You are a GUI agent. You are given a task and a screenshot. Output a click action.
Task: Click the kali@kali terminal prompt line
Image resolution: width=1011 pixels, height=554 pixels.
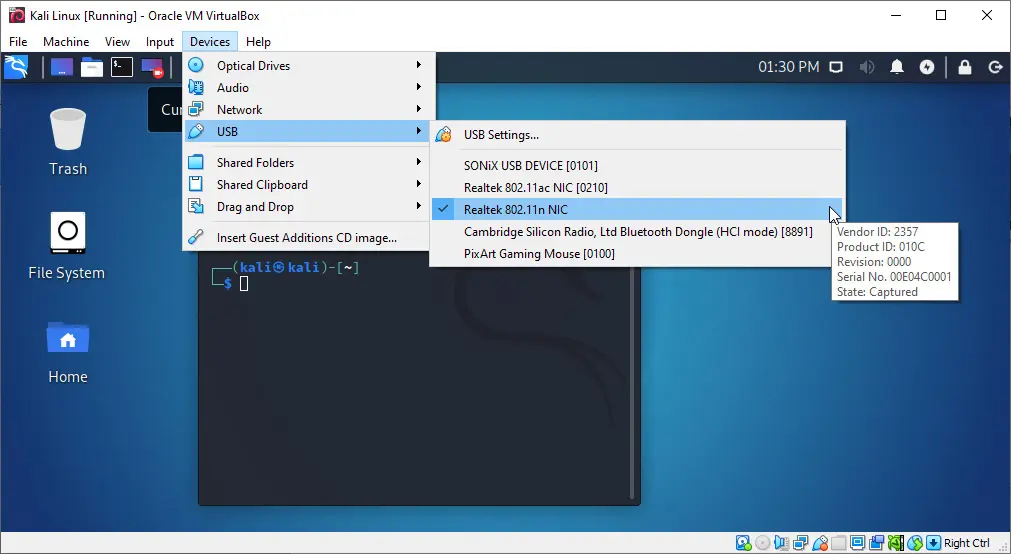[x=286, y=267]
